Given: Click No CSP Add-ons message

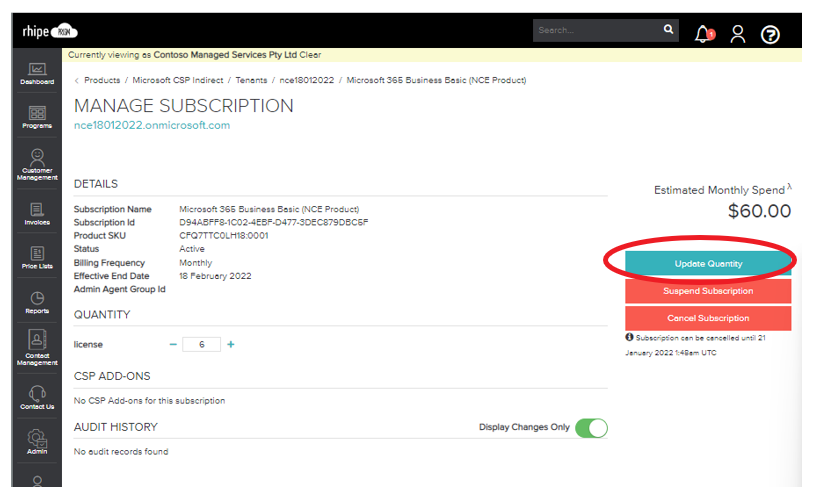Looking at the screenshot, I should coord(149,401).
